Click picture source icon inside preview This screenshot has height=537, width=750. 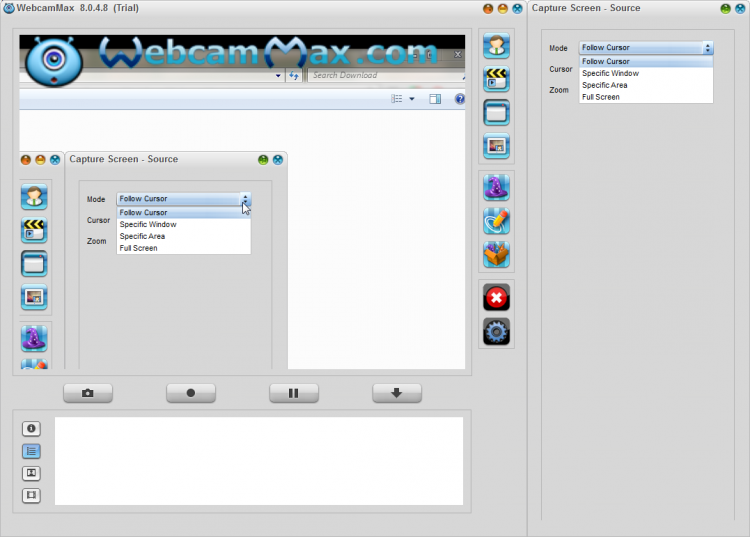point(34,297)
